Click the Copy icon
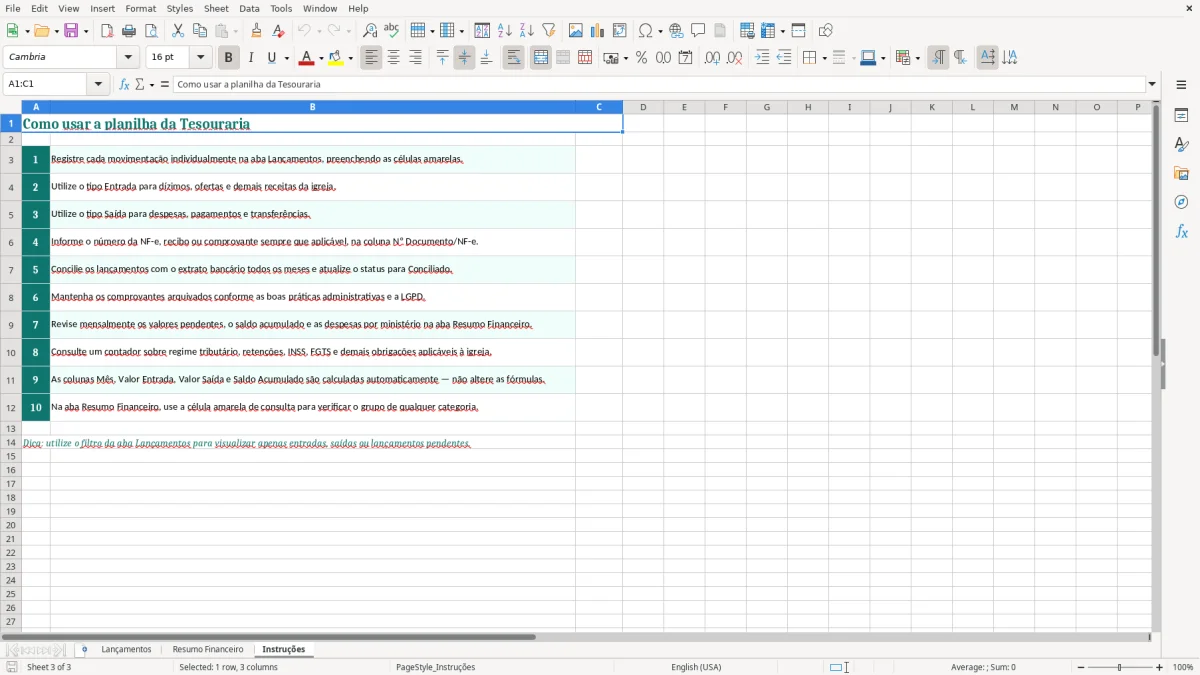Screen dimensions: 1200x675 [x=200, y=31]
